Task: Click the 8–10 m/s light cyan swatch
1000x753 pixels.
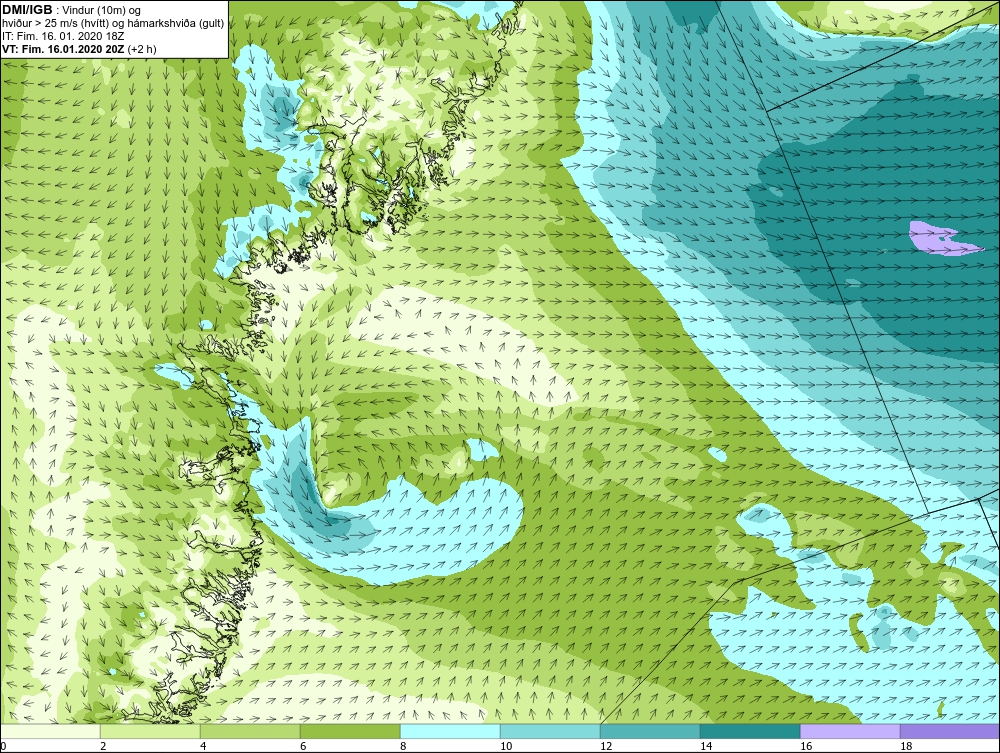Action: point(450,731)
